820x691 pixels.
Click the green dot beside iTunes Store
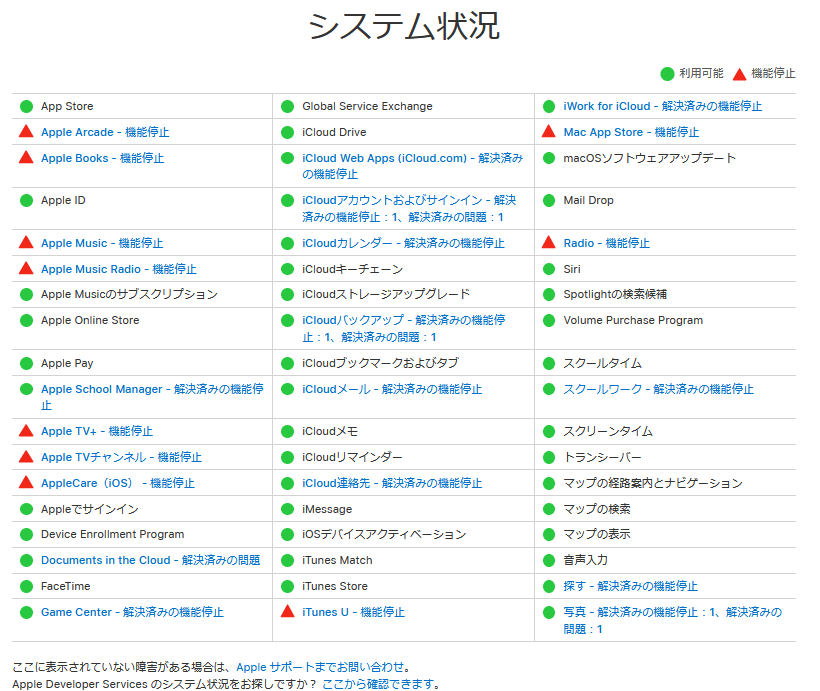coord(288,586)
